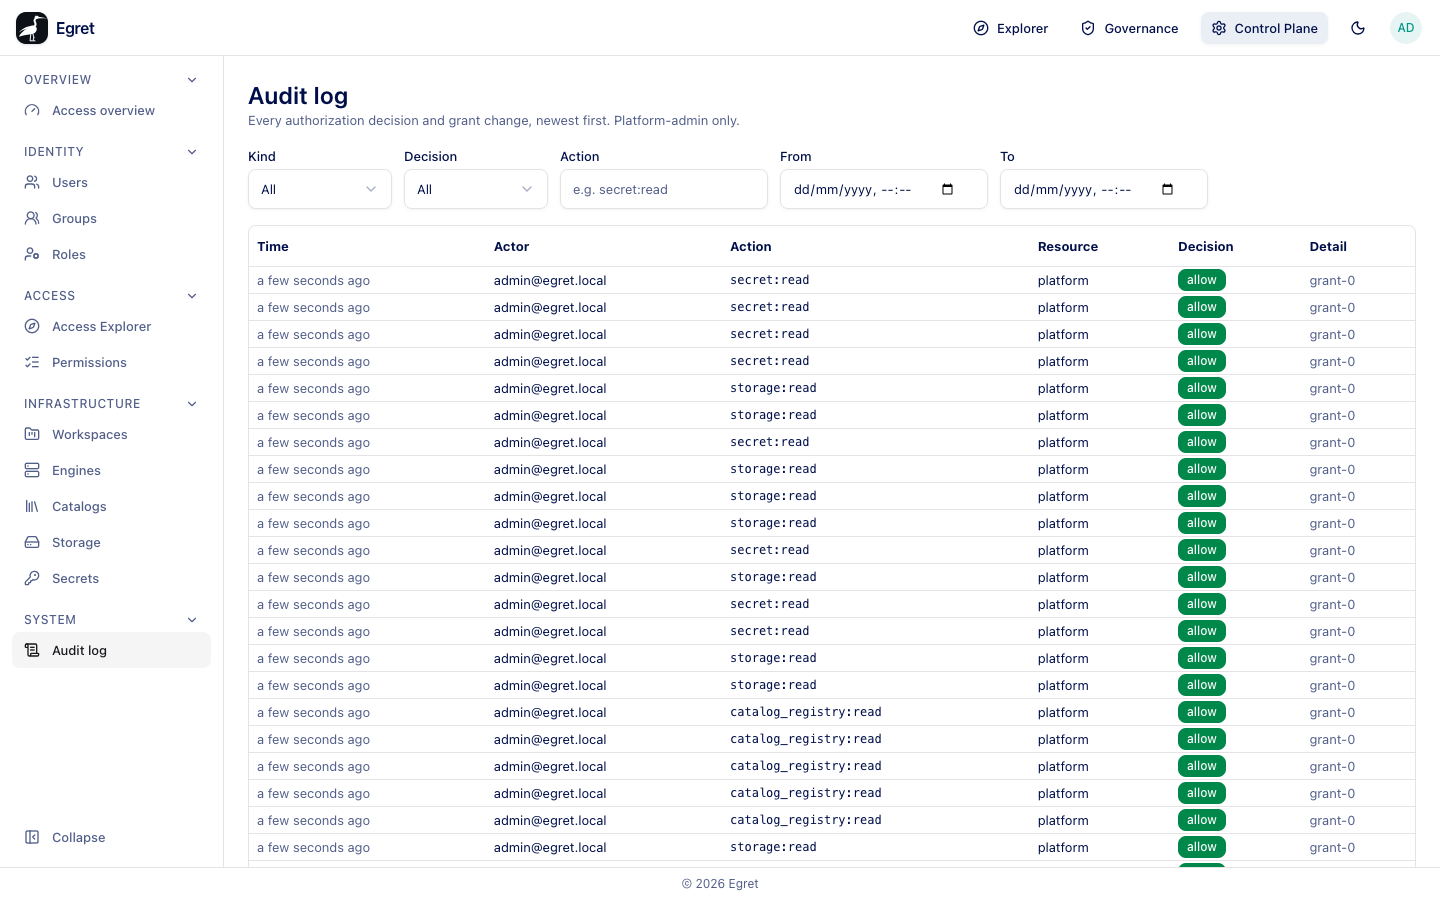The width and height of the screenshot is (1440, 900).
Task: Click the Workspaces icon in sidebar
Action: pos(32,435)
